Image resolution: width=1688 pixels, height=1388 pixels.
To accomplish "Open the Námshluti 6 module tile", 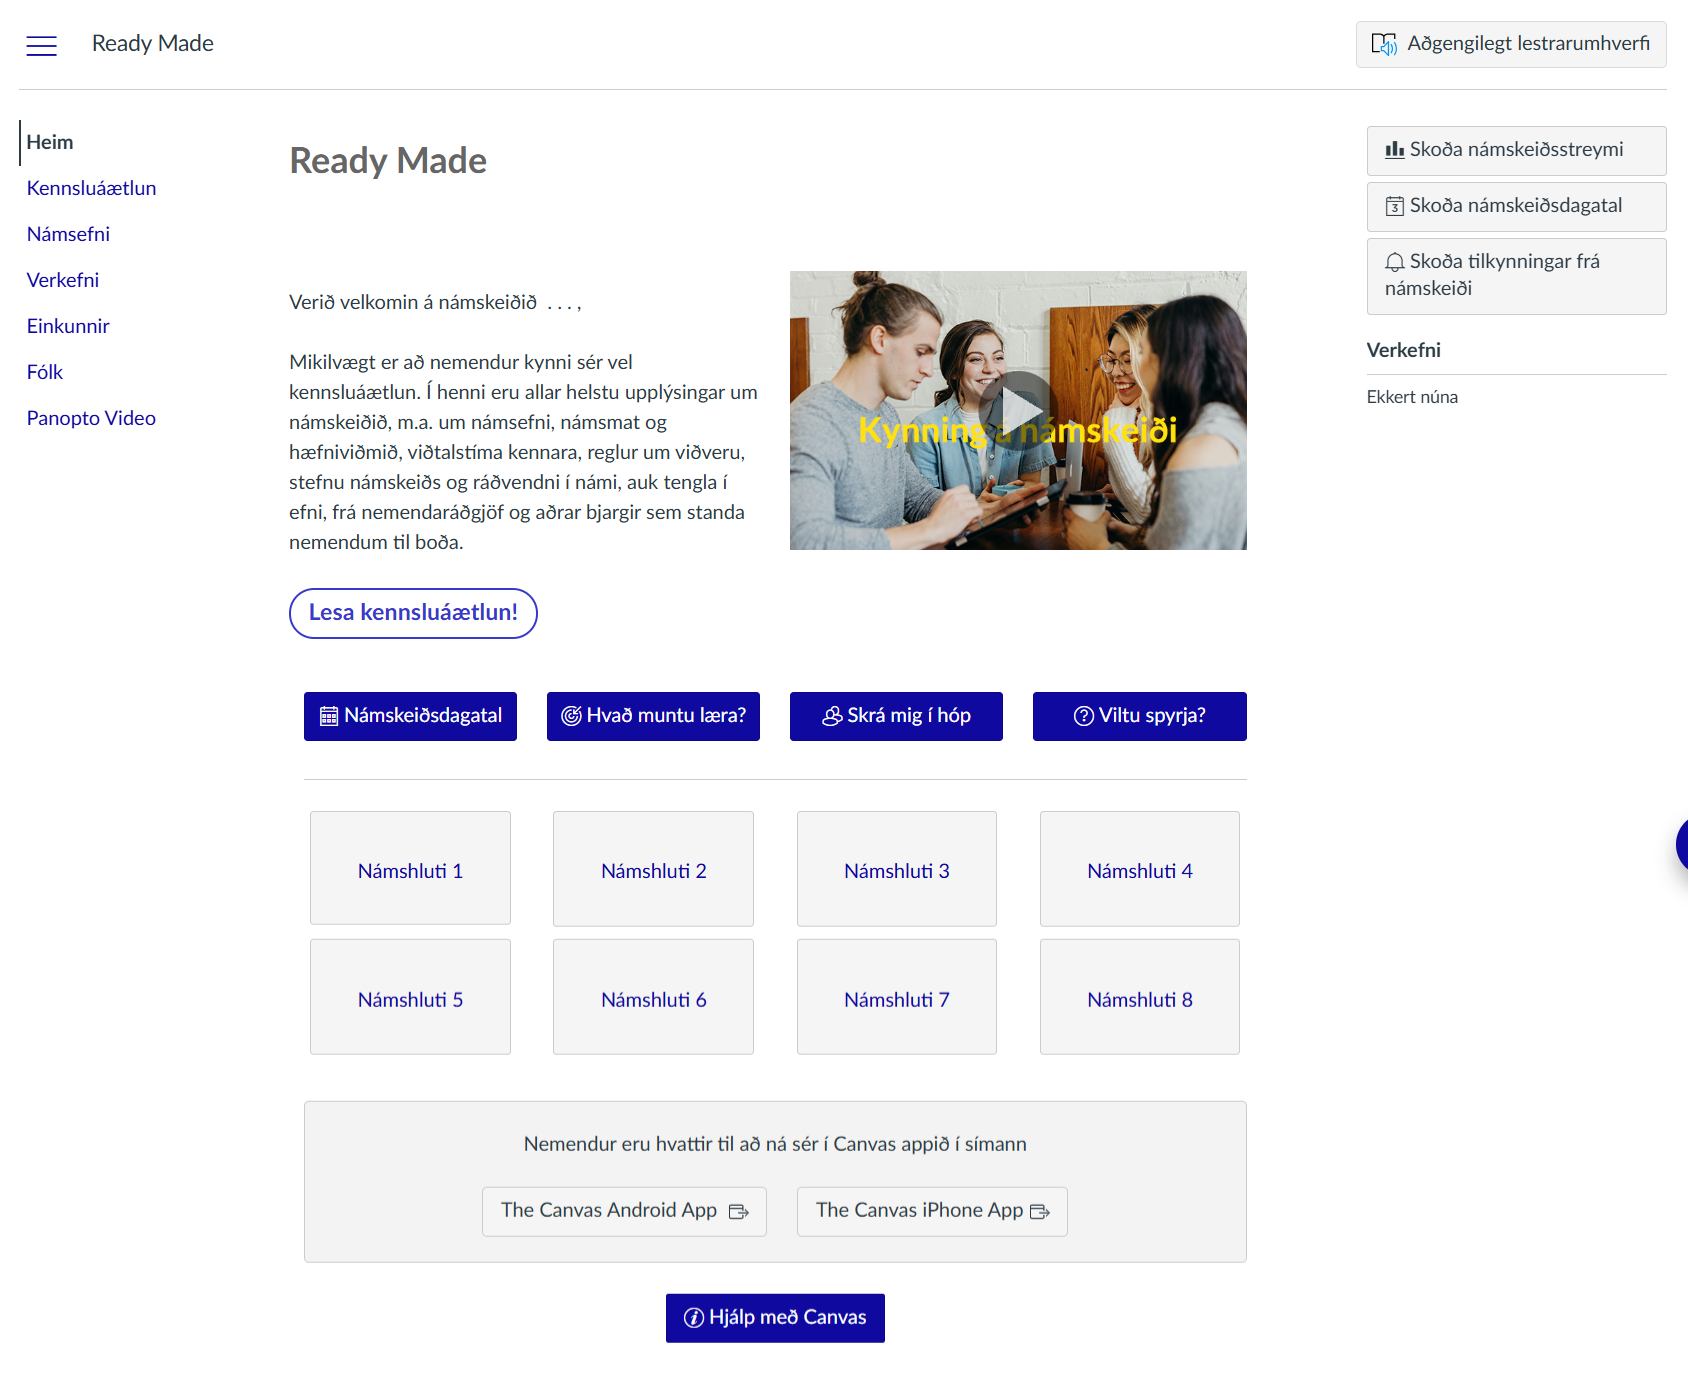I will 653,997.
